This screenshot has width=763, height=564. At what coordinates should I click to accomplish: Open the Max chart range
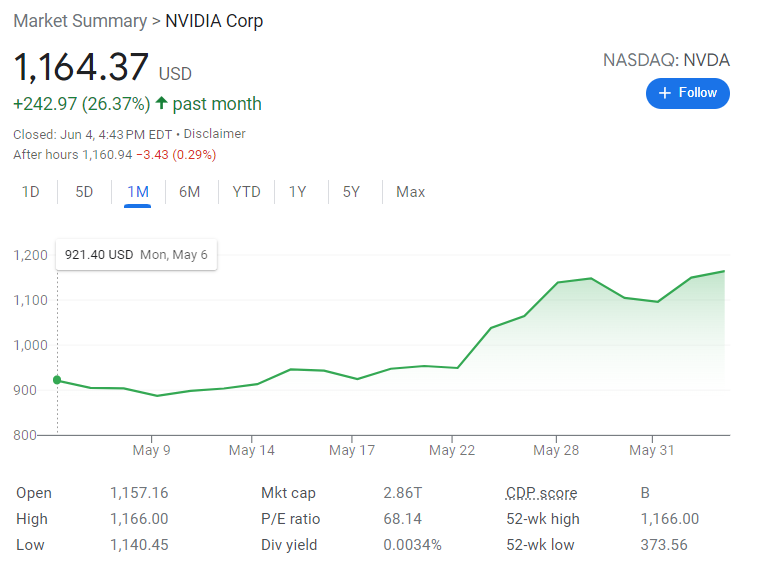pos(410,192)
